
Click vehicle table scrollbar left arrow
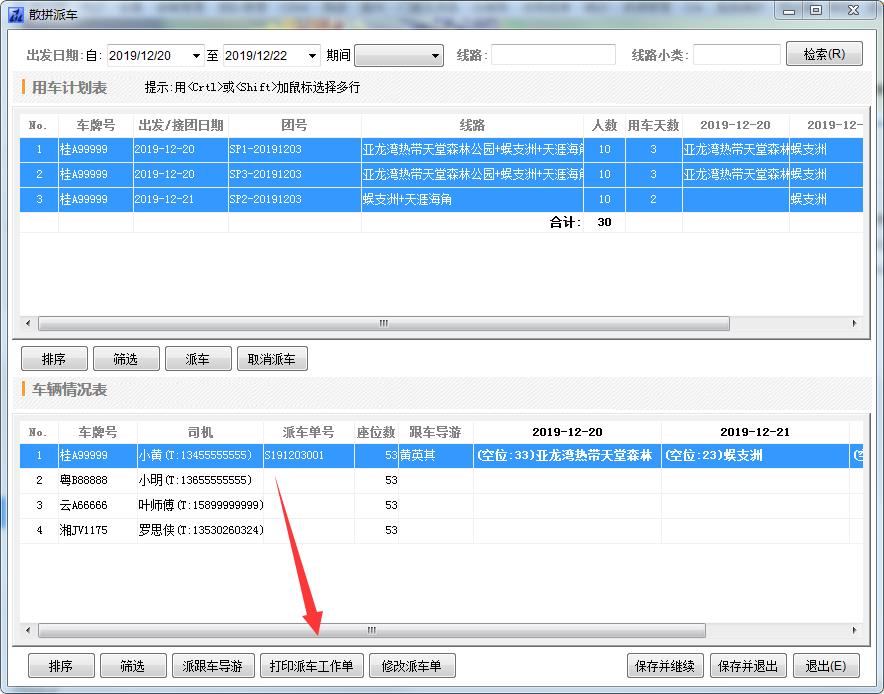28,630
